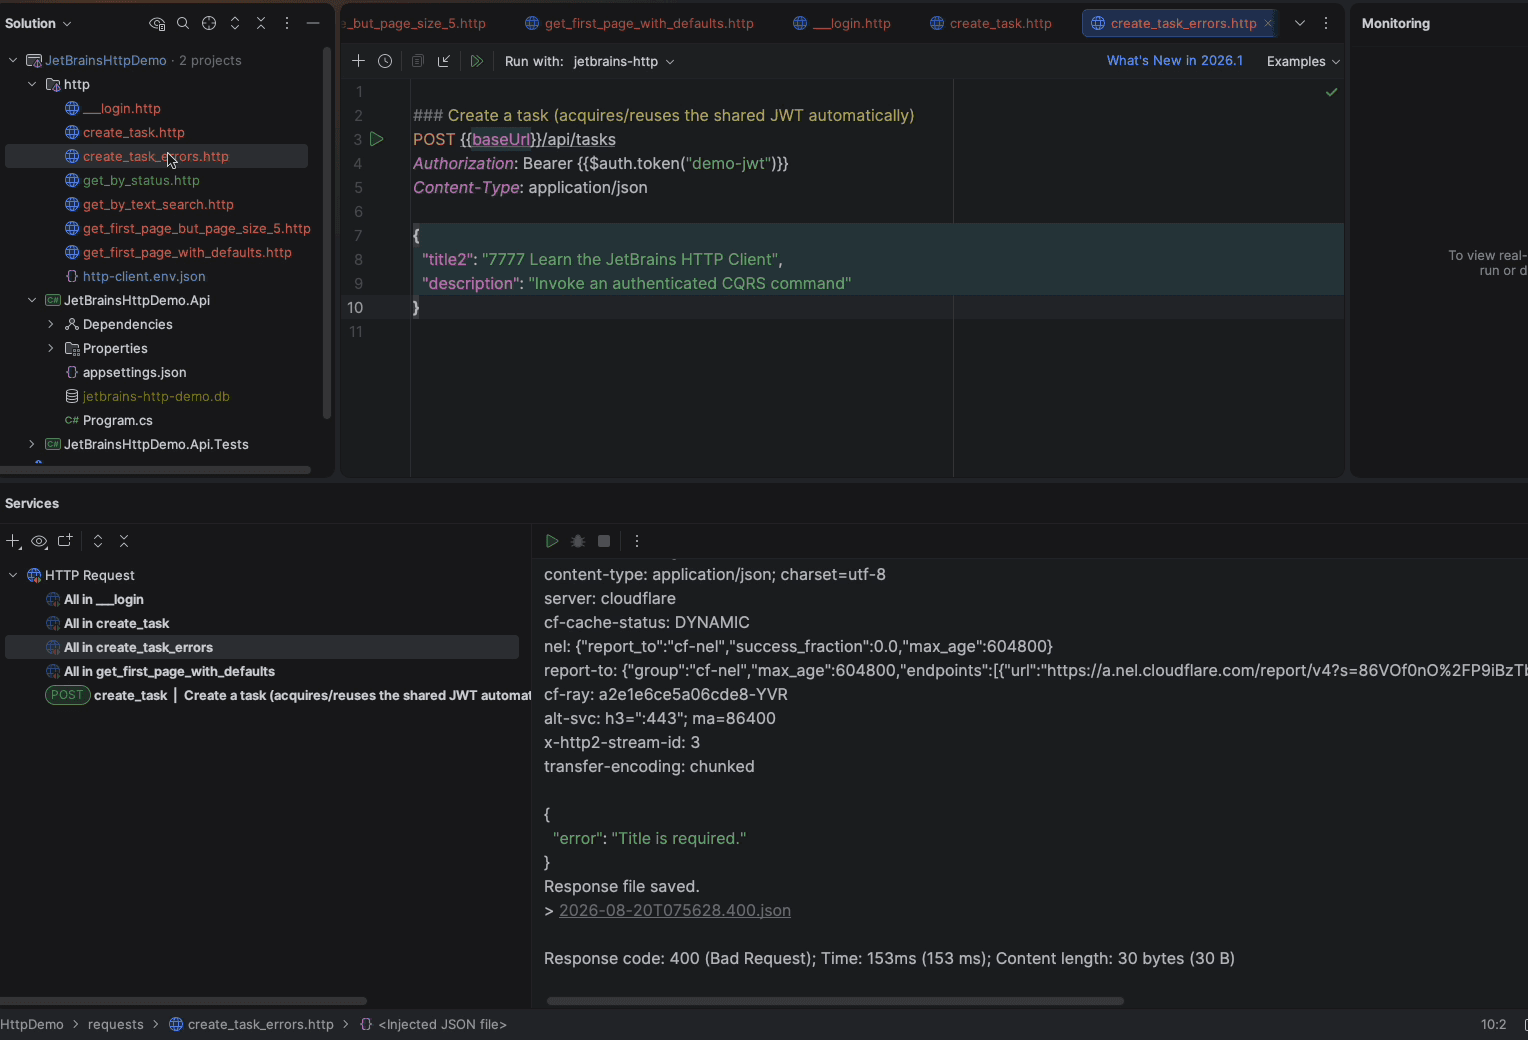Collapse all nodes in Solution panel
Viewport: 1528px width, 1040px height.
point(261,23)
